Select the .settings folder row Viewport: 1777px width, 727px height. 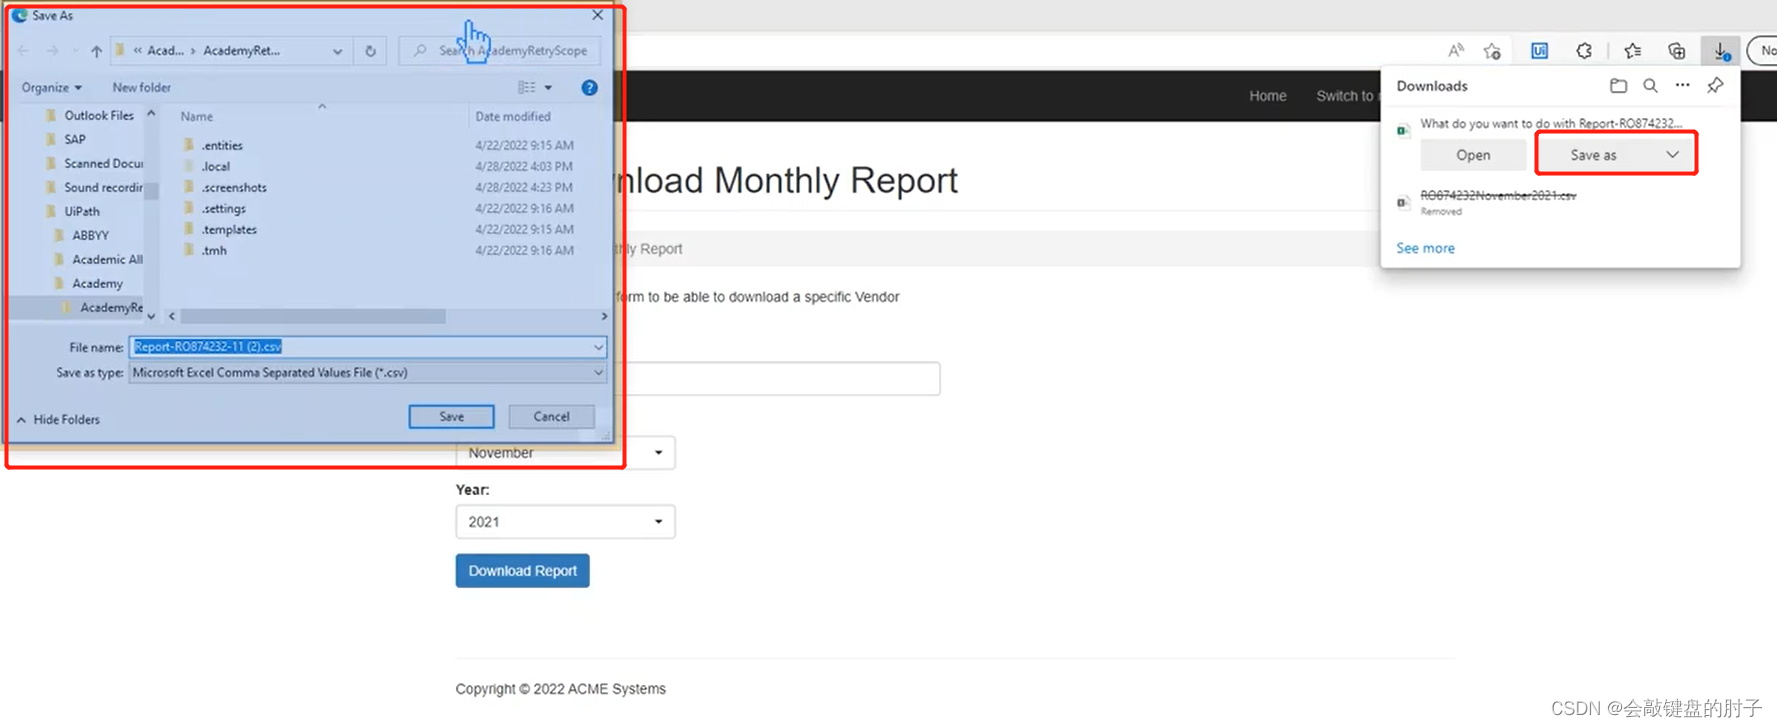tap(223, 209)
